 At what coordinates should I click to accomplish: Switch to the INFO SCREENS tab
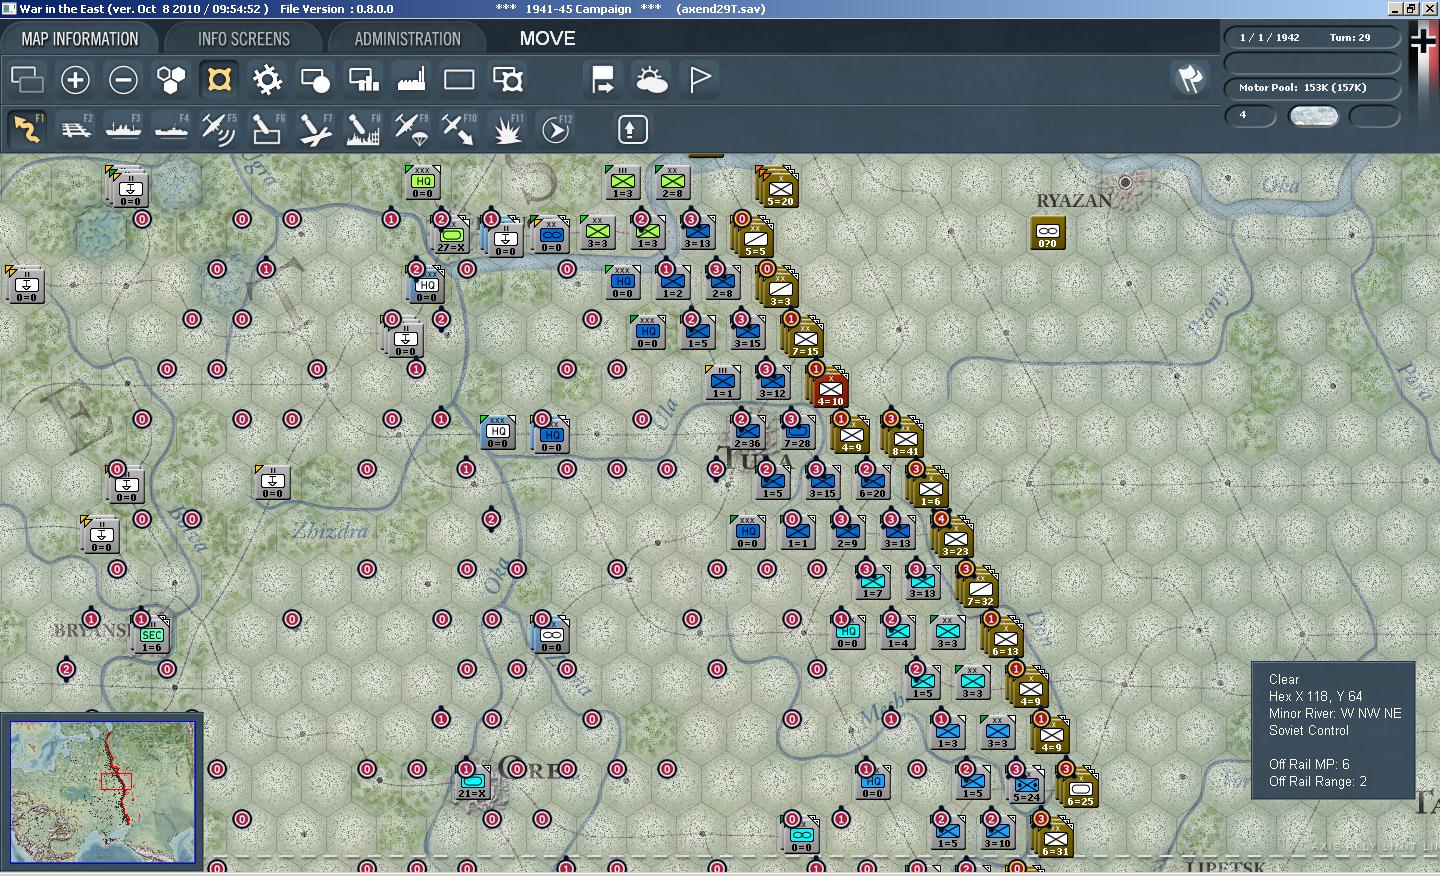click(244, 39)
